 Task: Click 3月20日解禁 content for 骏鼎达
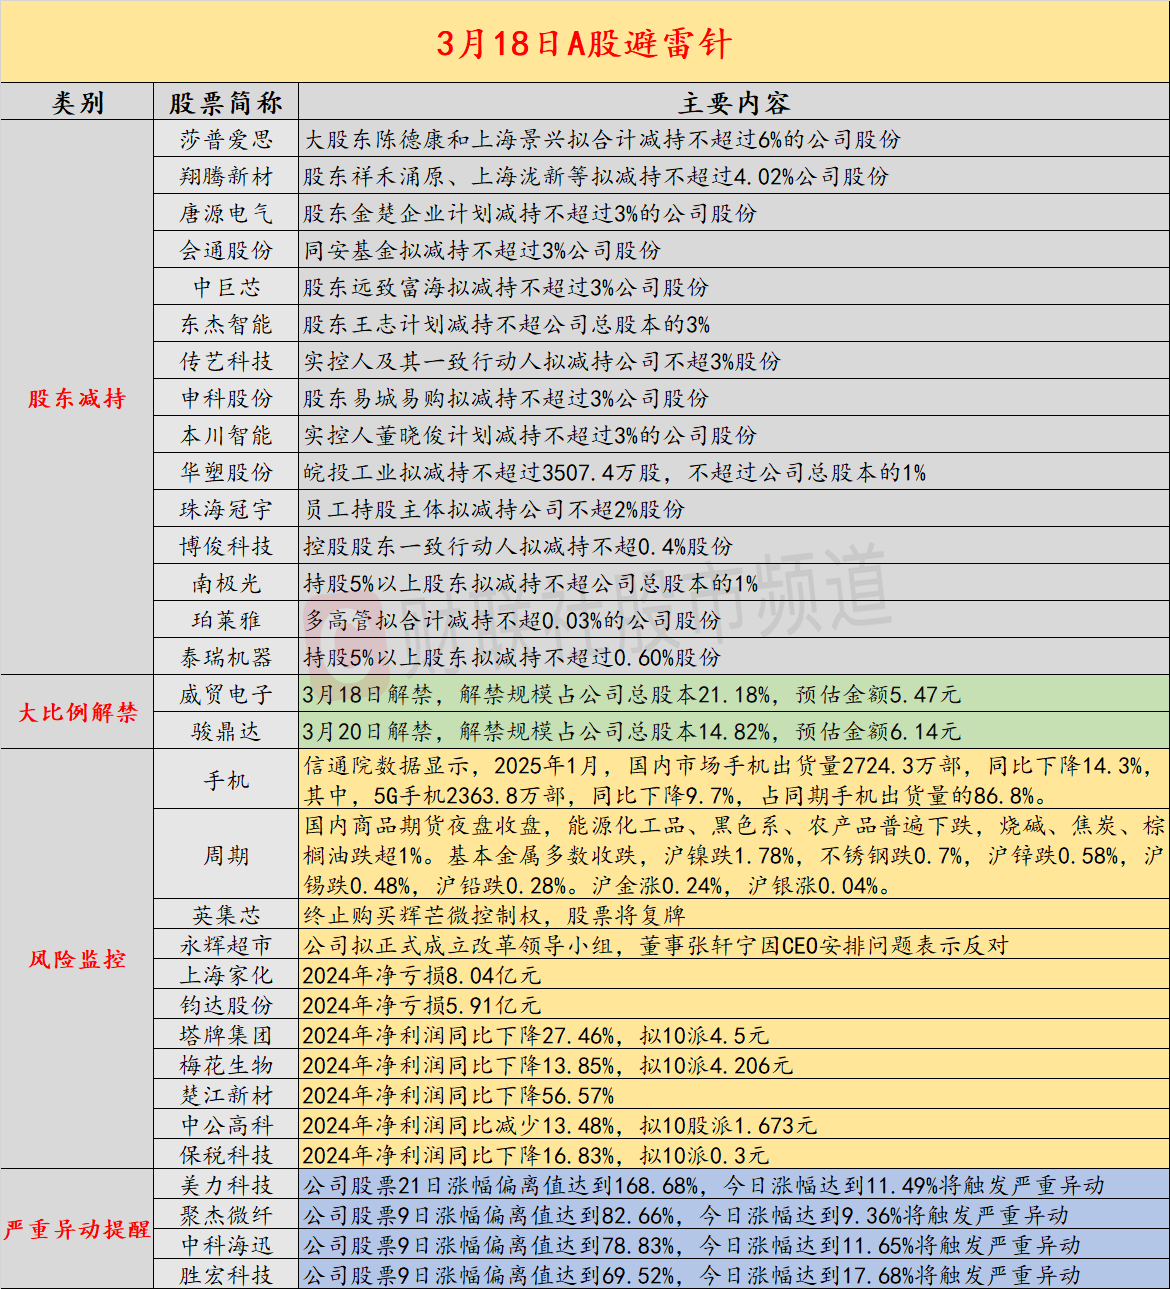(x=632, y=731)
